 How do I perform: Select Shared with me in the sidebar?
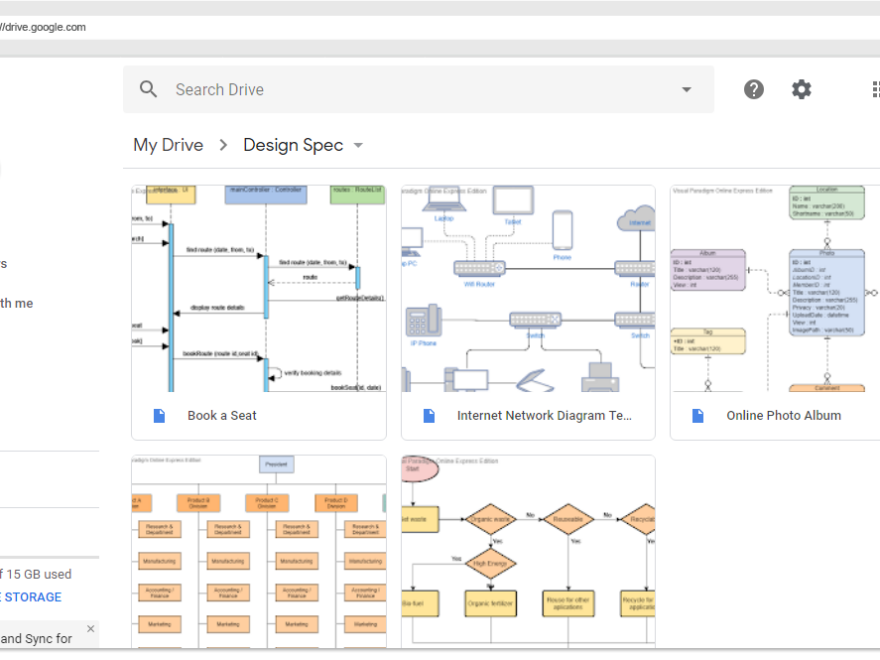(x=18, y=303)
